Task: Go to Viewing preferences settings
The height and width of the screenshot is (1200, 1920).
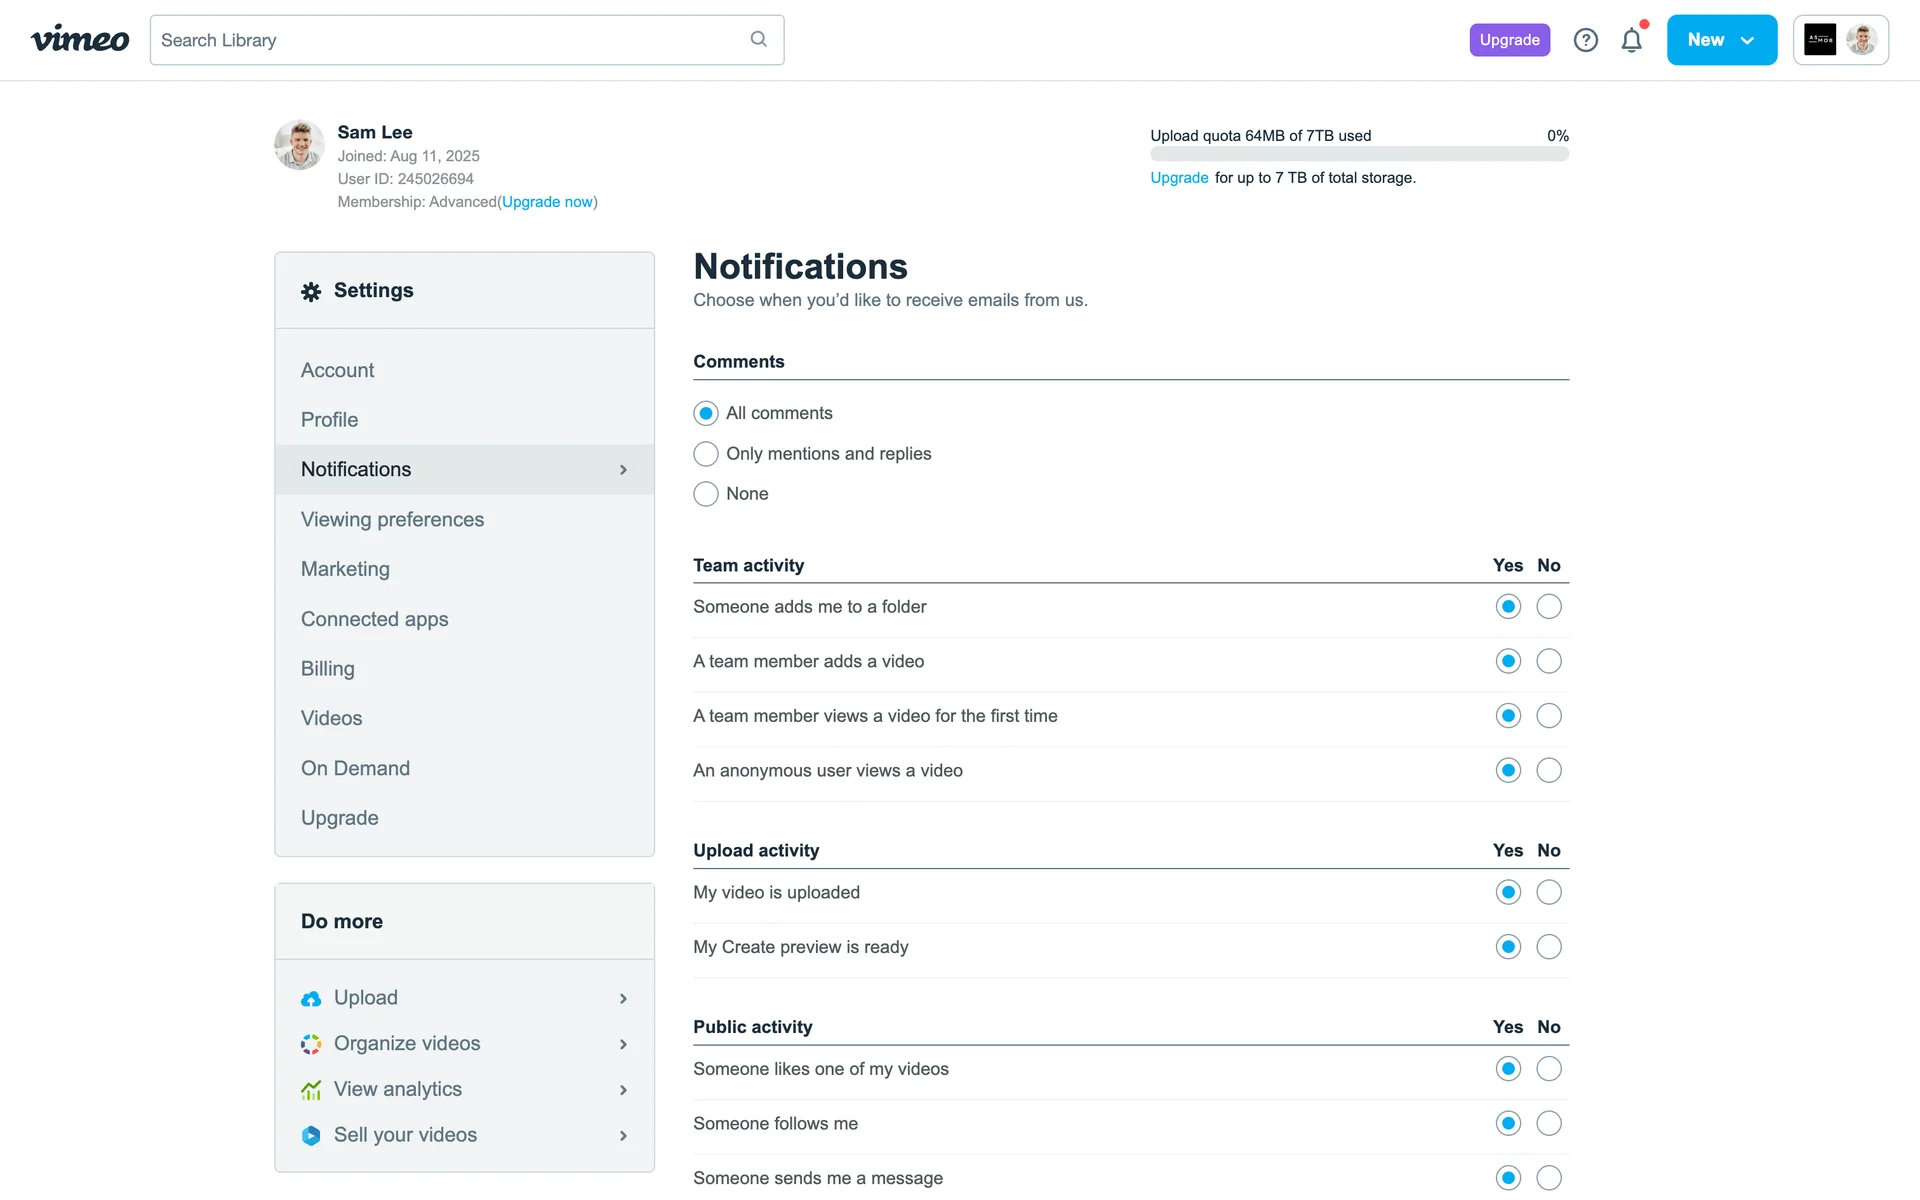Action: [392, 519]
